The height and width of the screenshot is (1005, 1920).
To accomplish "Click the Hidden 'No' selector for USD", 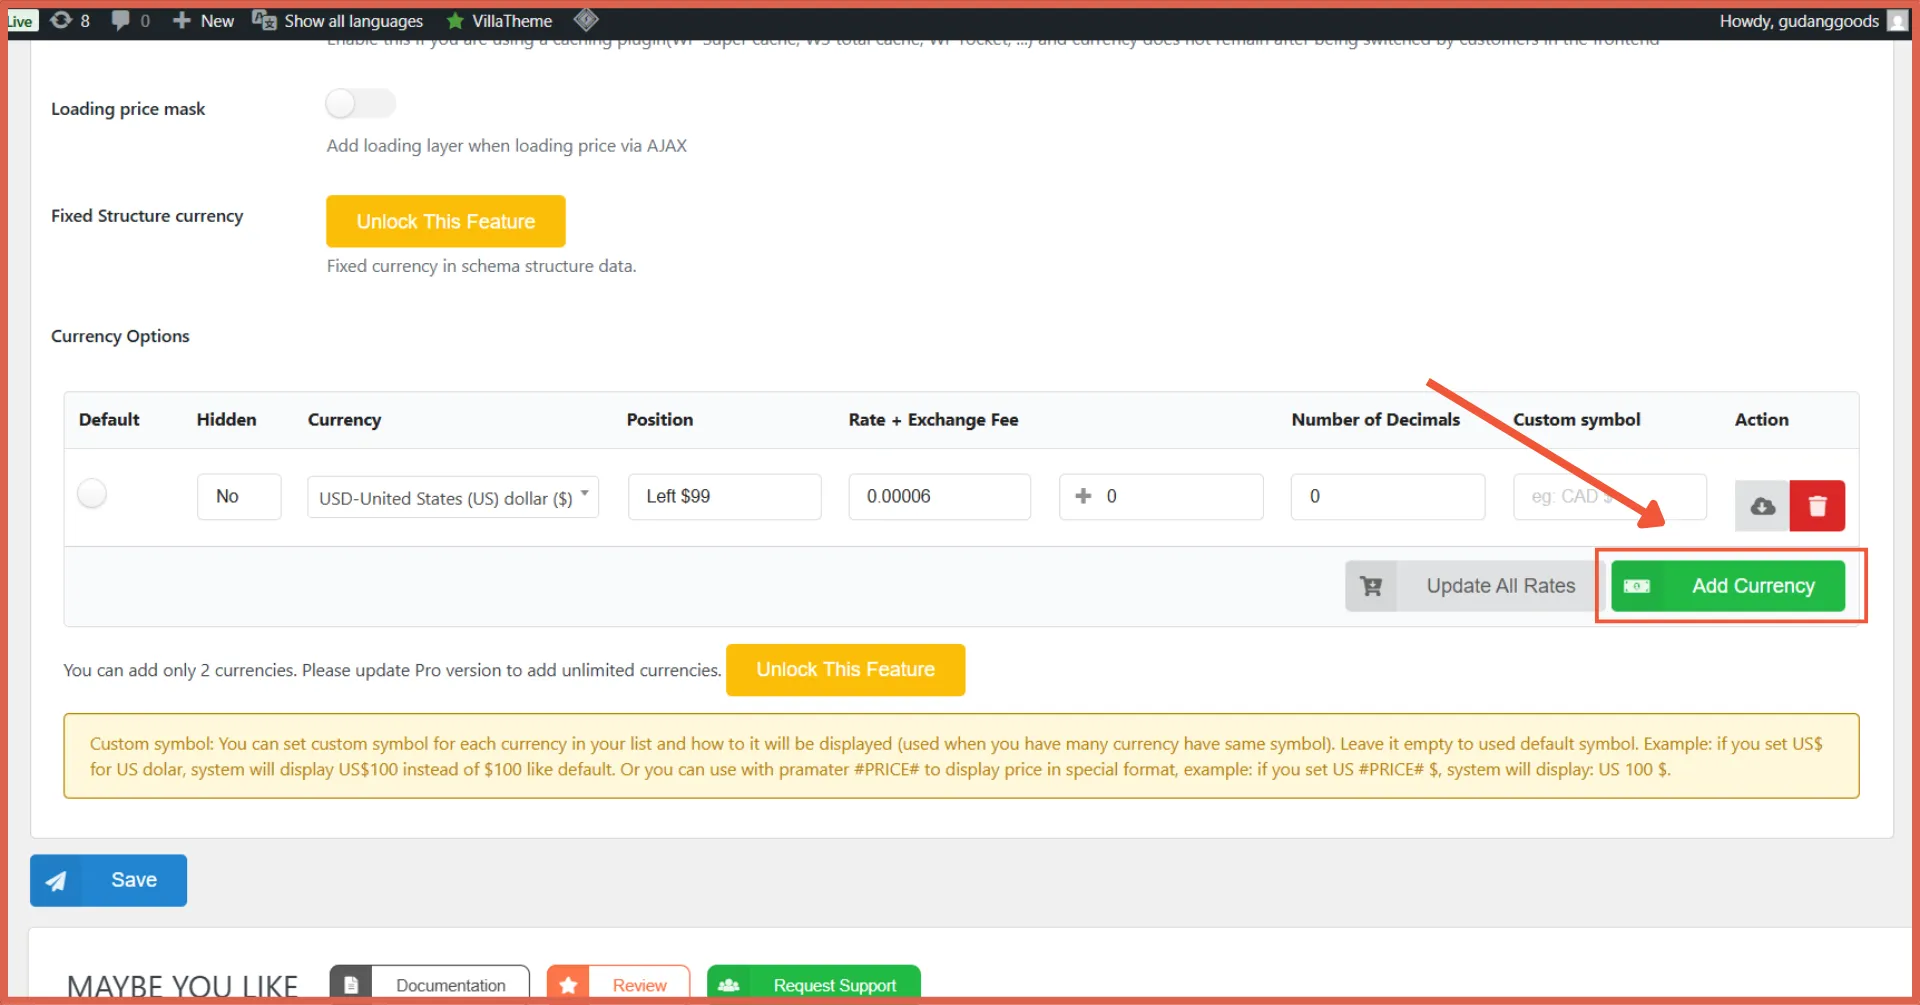I will (238, 496).
